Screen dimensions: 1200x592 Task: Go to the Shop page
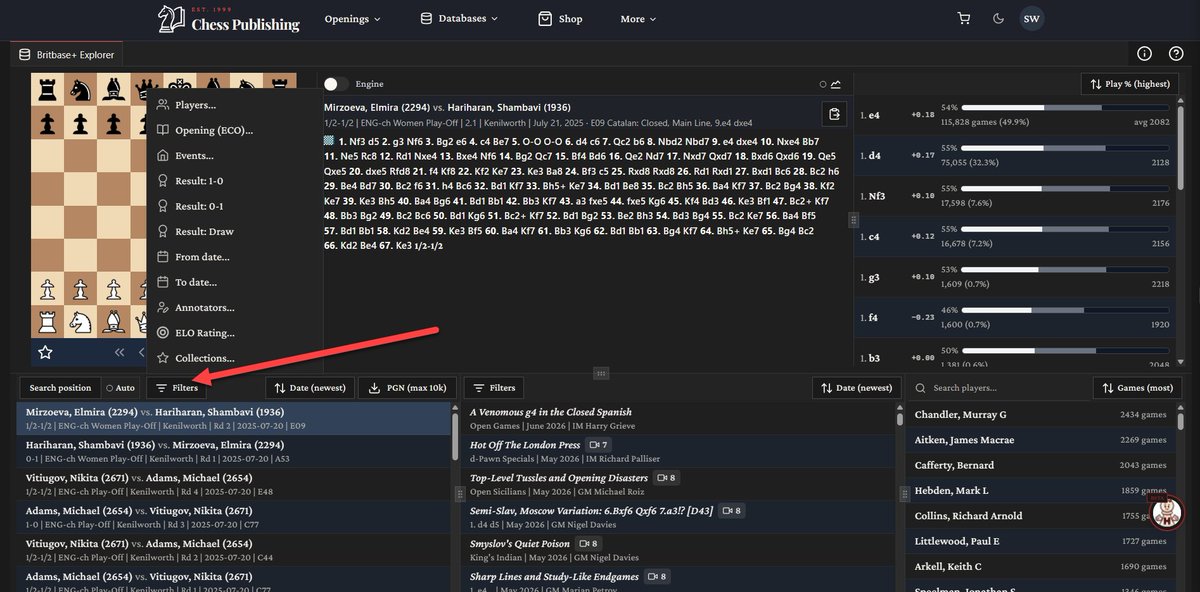(x=560, y=18)
